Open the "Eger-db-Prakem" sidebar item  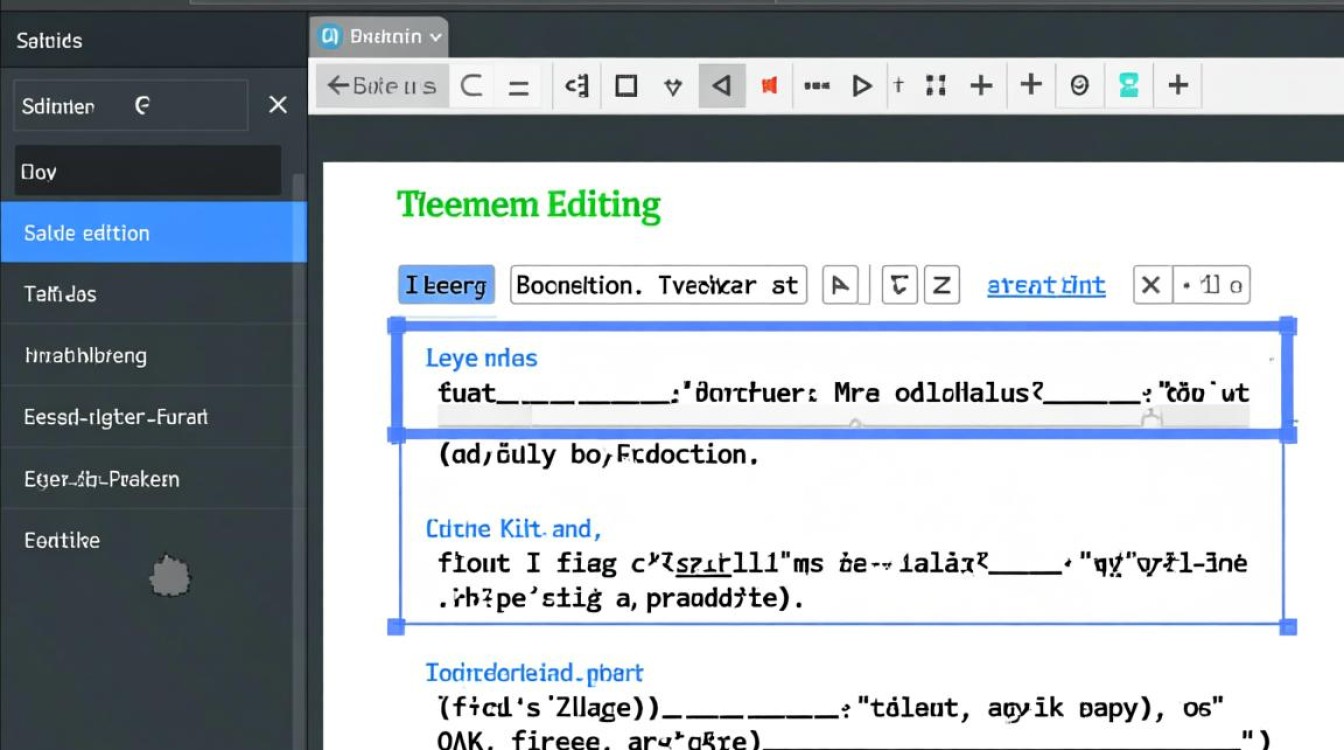click(x=153, y=478)
